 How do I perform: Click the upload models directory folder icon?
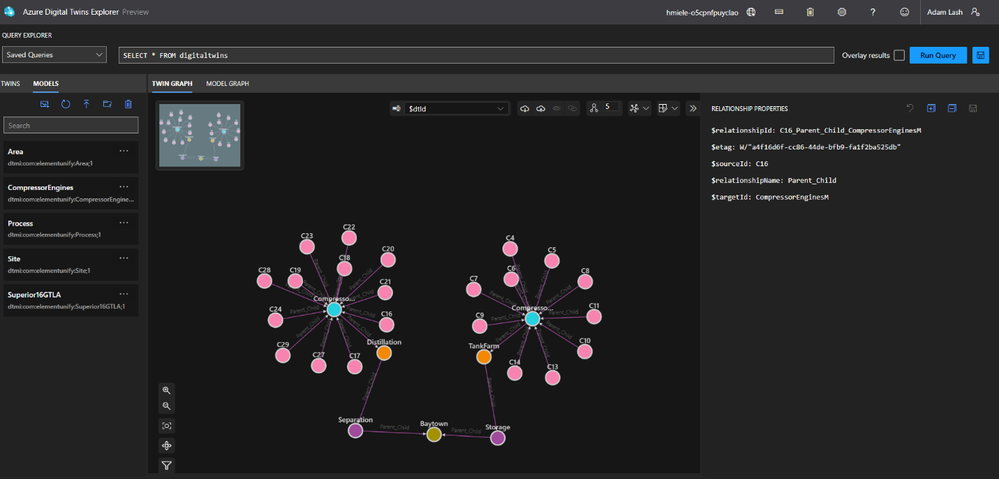107,104
